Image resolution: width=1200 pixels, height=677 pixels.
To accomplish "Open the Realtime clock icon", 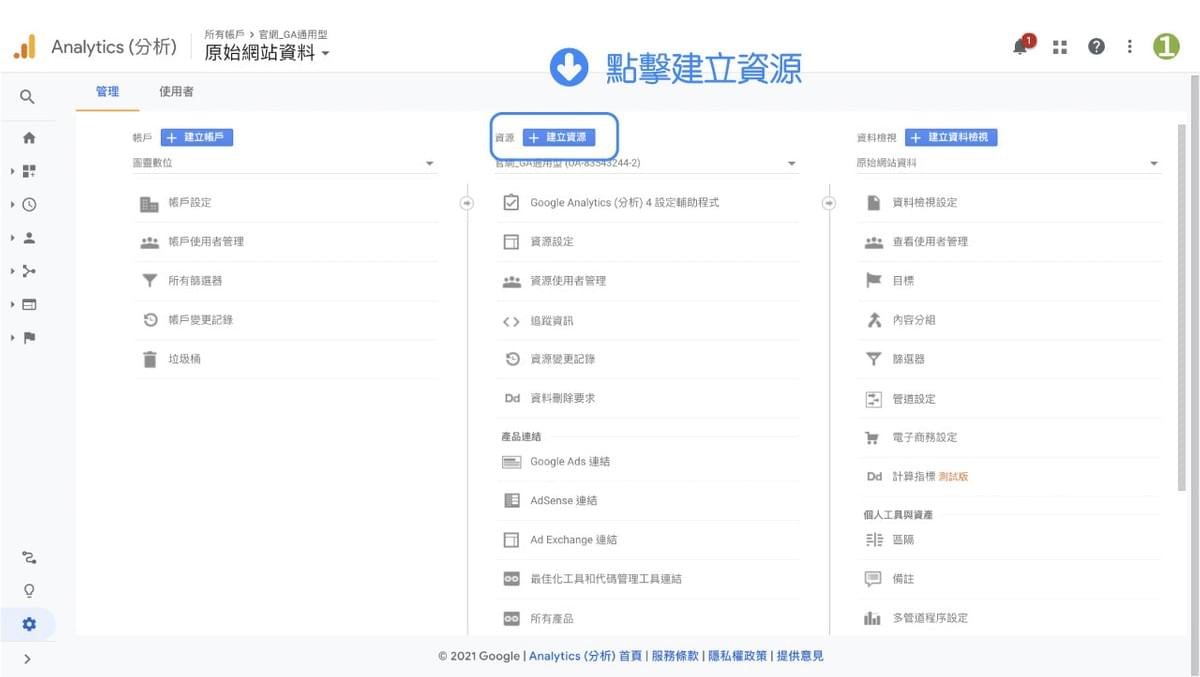I will [x=29, y=204].
